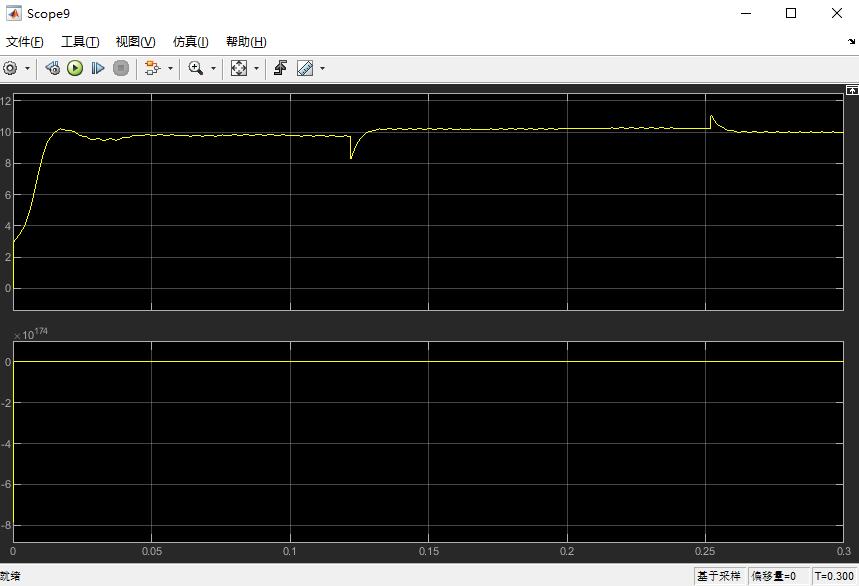This screenshot has height=586, width=859.
Task: Expand the measurements dropdown arrow
Action: click(x=322, y=68)
